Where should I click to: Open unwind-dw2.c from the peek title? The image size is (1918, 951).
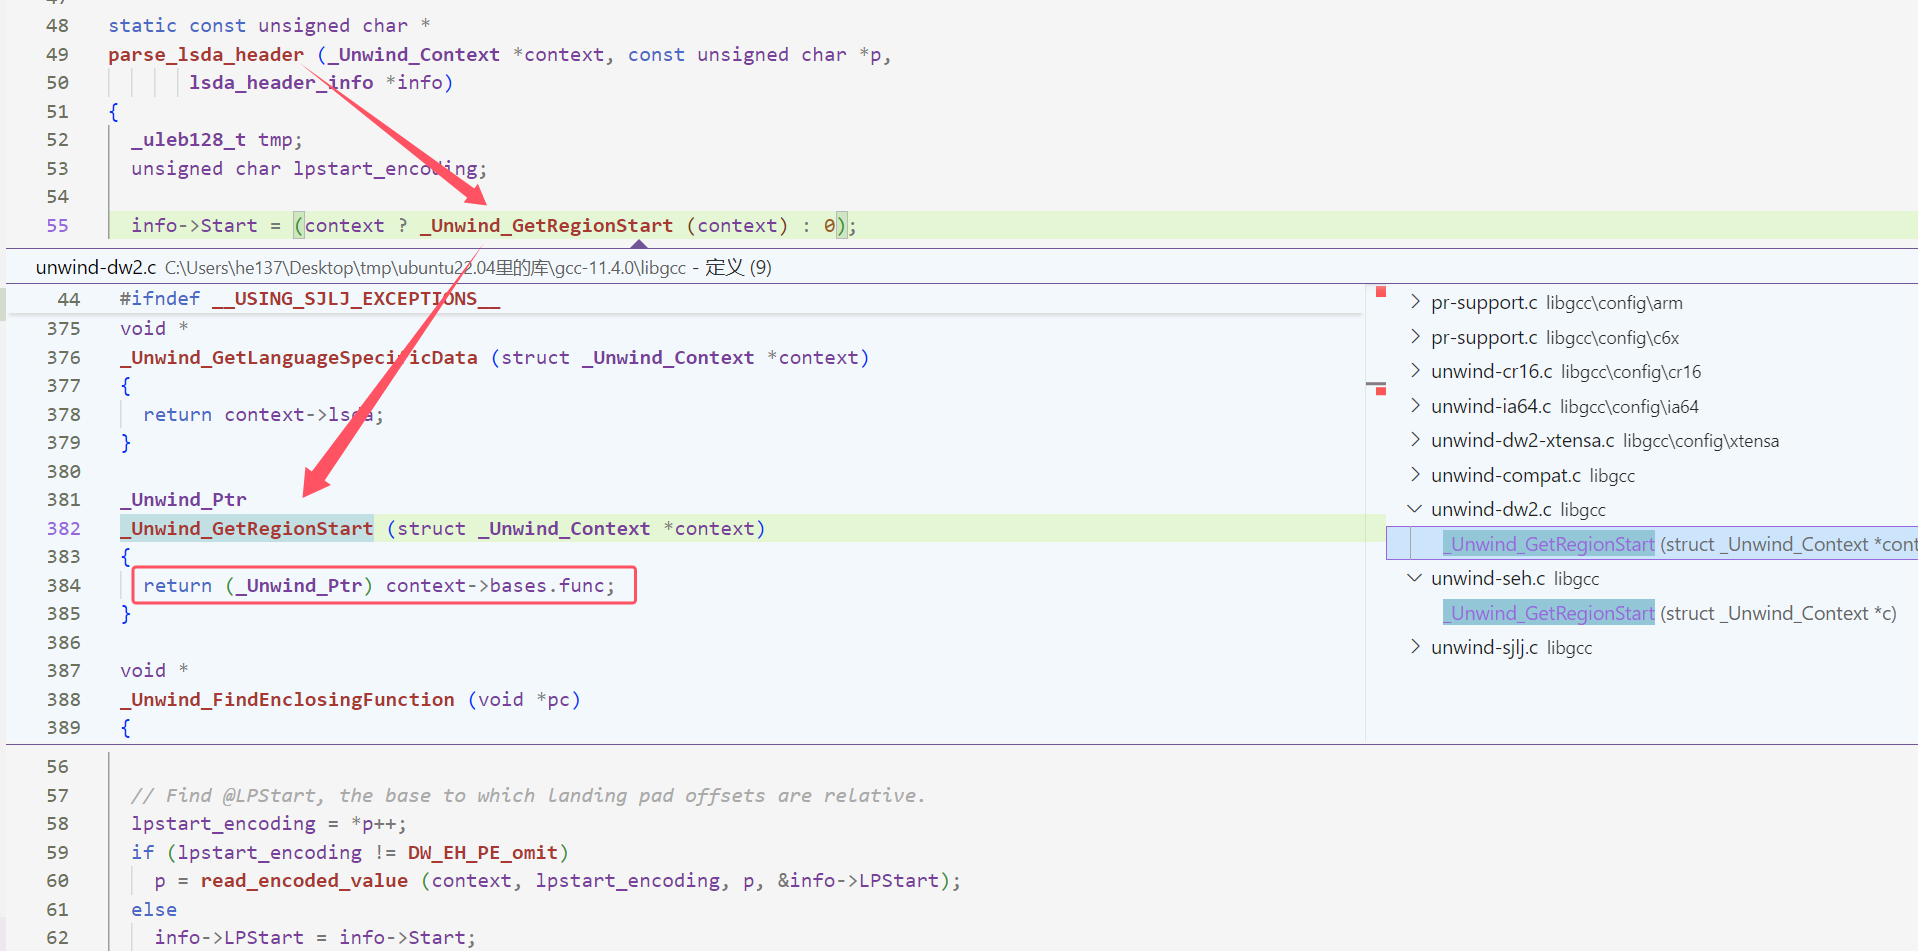[96, 267]
